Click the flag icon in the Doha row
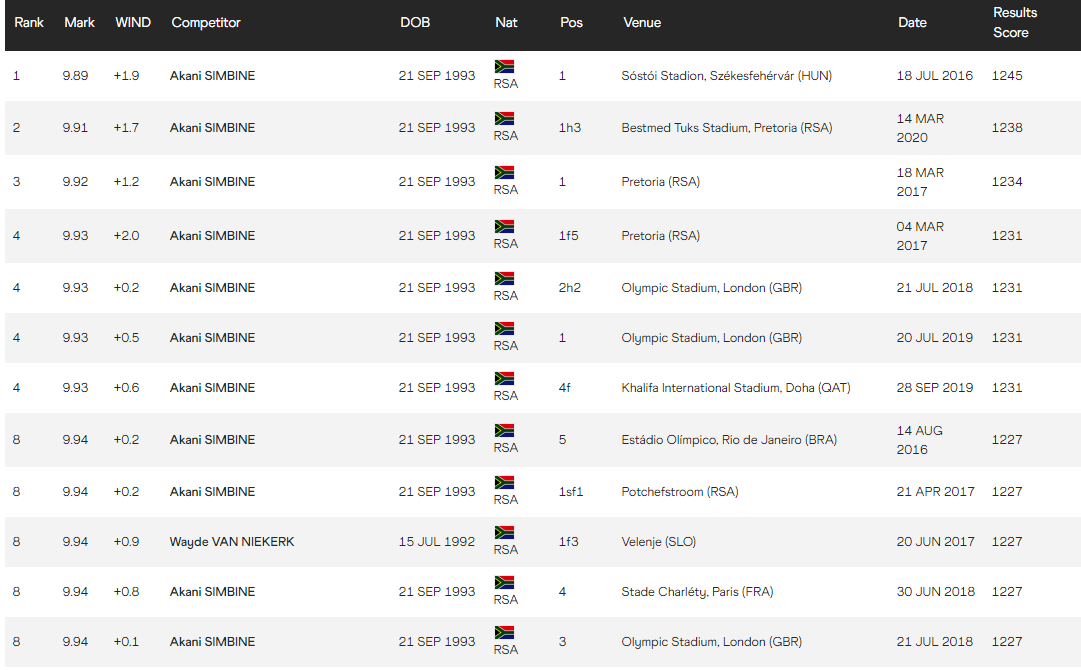Screen dimensions: 1081x670 [x=504, y=379]
